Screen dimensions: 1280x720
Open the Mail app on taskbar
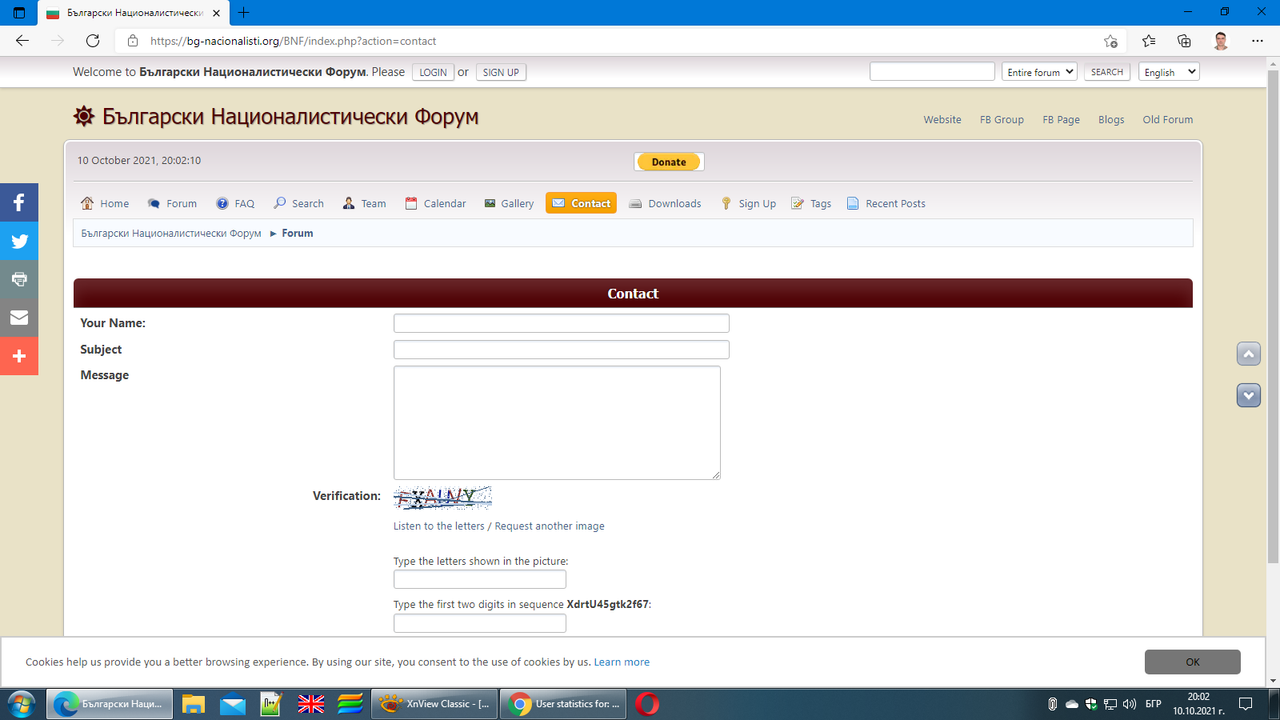(232, 704)
